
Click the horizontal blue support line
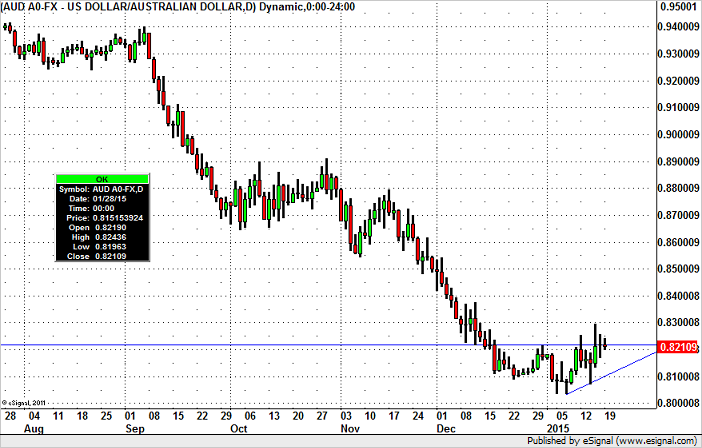[329, 345]
